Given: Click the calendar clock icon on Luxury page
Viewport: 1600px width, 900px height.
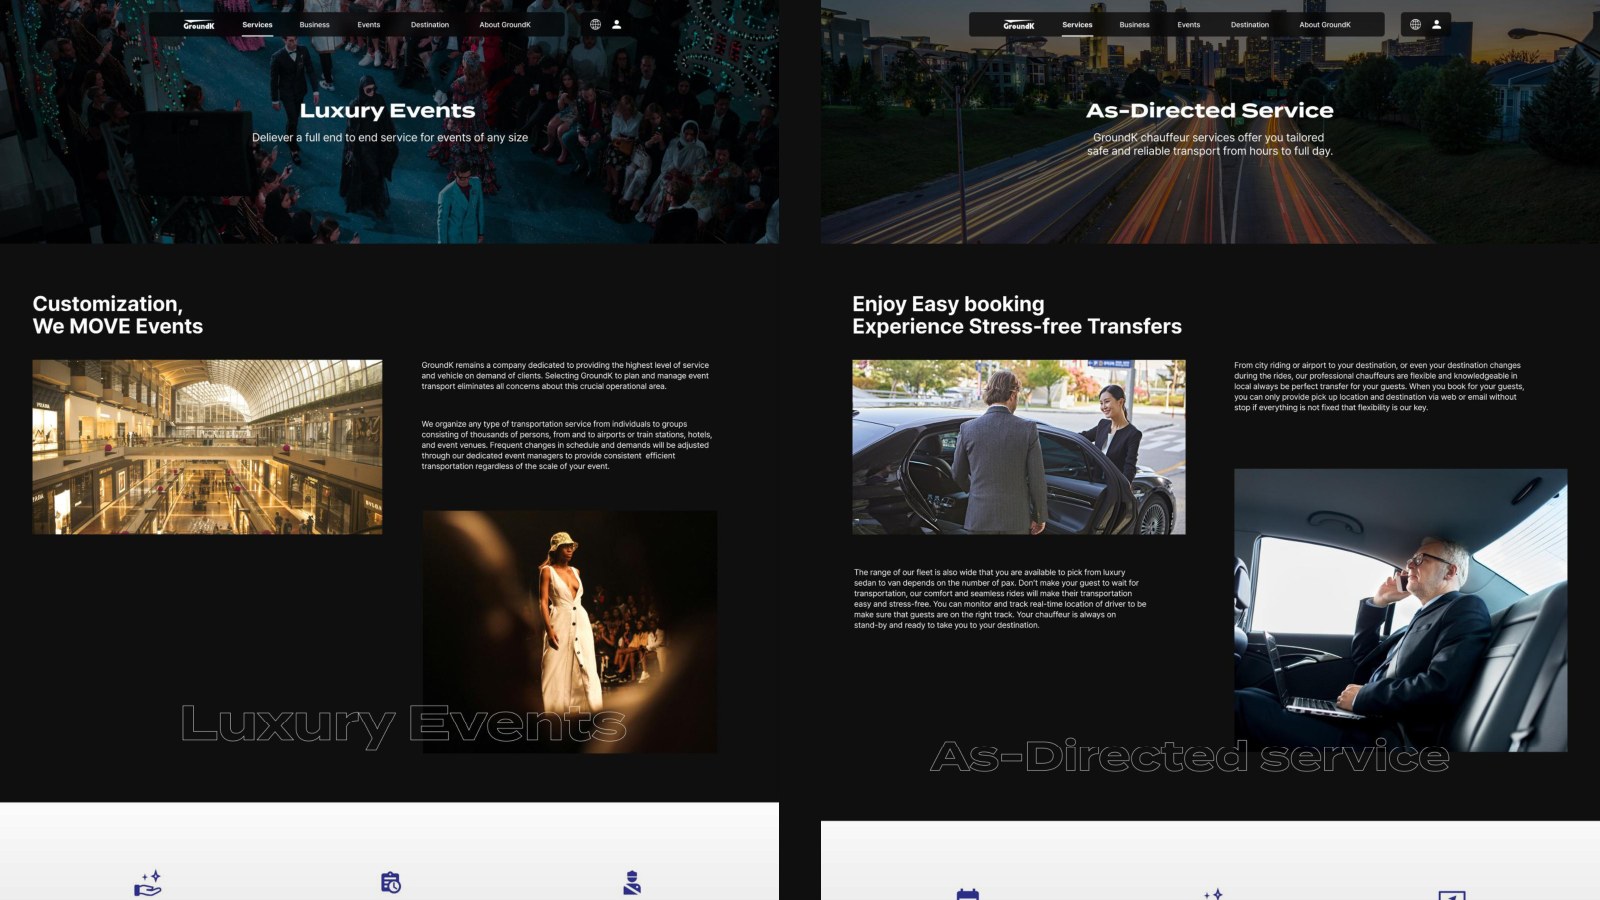Looking at the screenshot, I should (x=391, y=883).
